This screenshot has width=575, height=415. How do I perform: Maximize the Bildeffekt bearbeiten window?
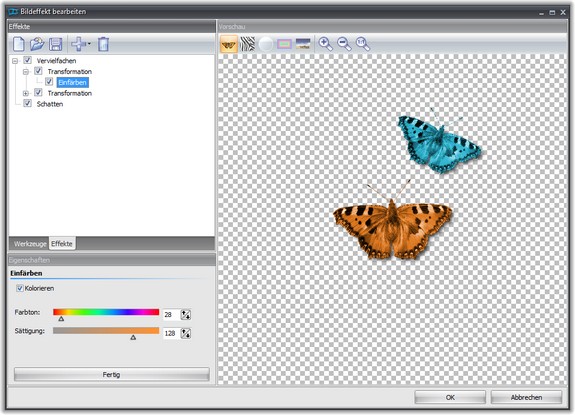[552, 12]
